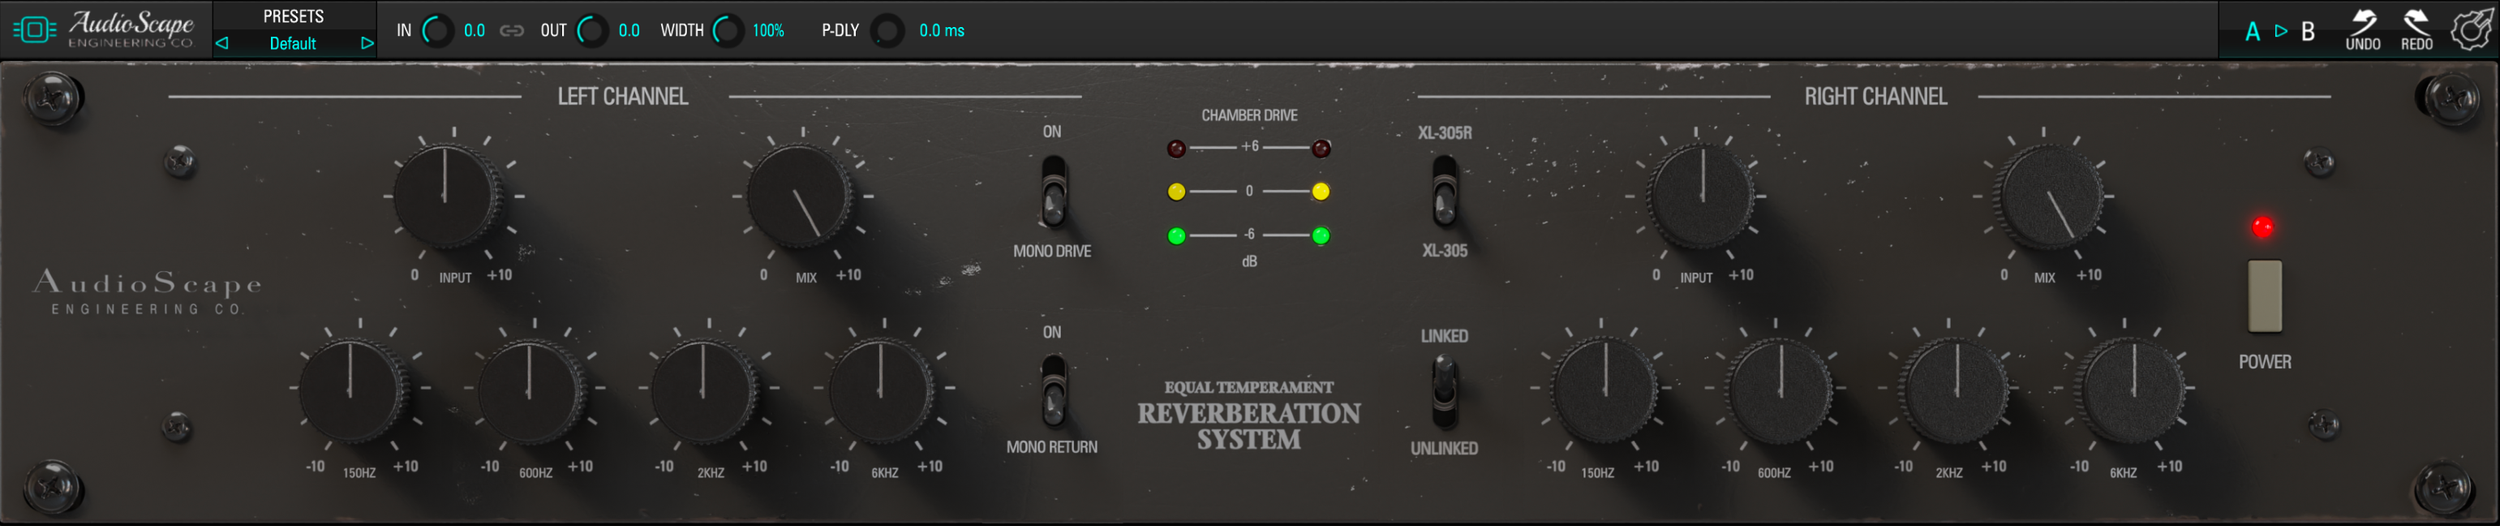Toggle the IN/OUT link chain icon
Image resolution: width=2500 pixels, height=526 pixels.
[512, 31]
